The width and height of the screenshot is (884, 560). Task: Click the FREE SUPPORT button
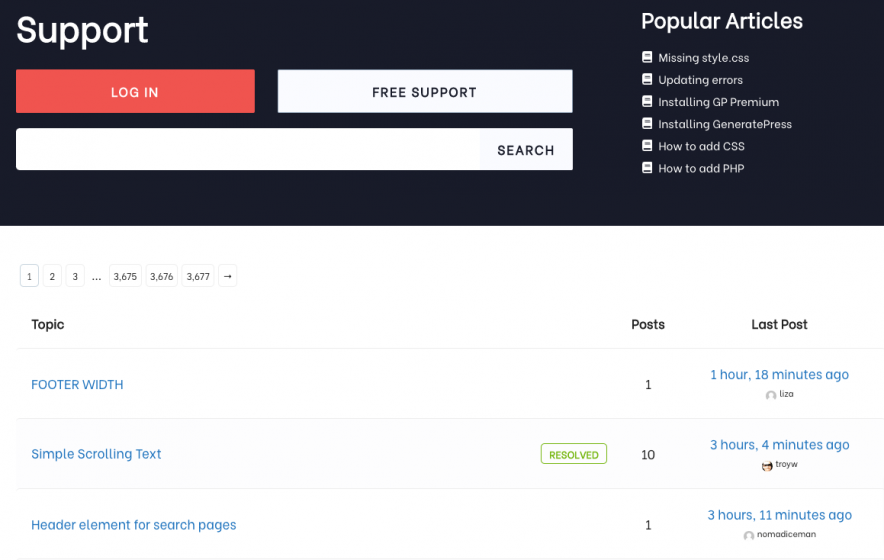point(424,92)
